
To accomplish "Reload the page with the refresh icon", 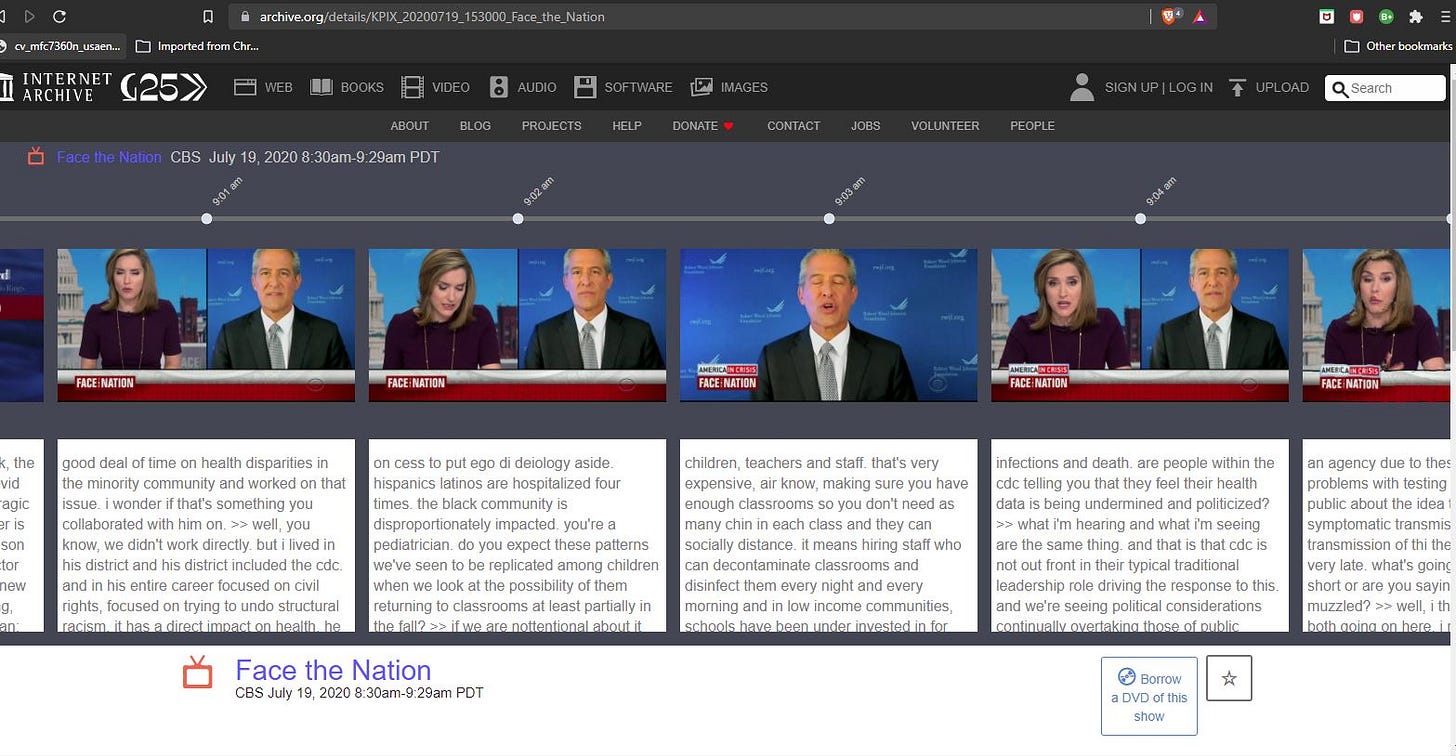I will click(x=59, y=16).
